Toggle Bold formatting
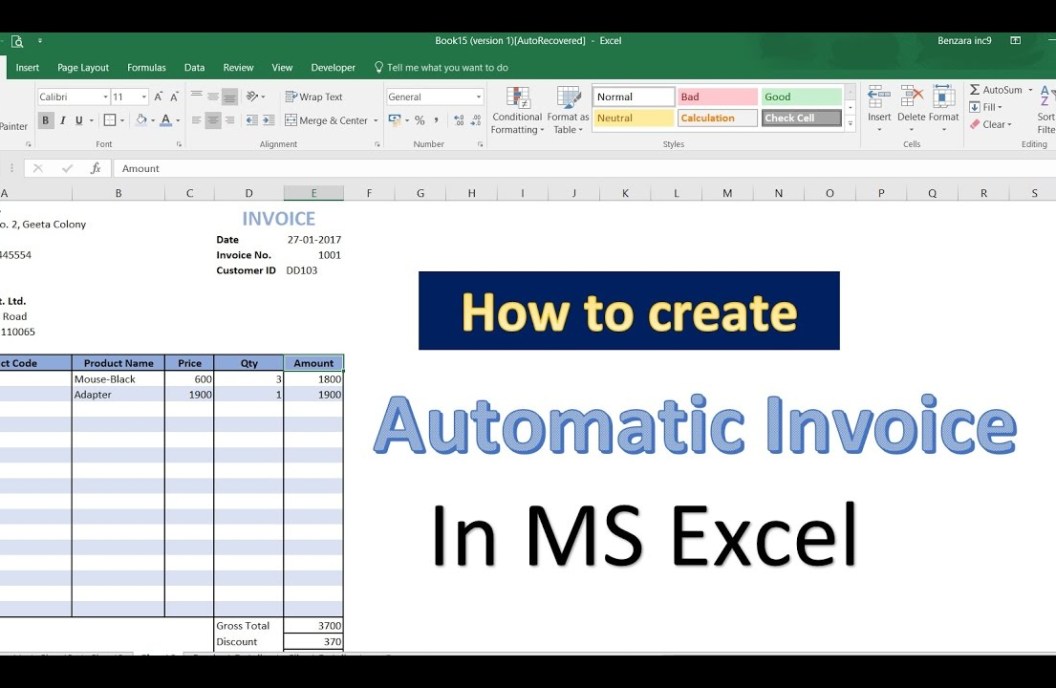Viewport: 1056px width, 688px height. point(45,121)
